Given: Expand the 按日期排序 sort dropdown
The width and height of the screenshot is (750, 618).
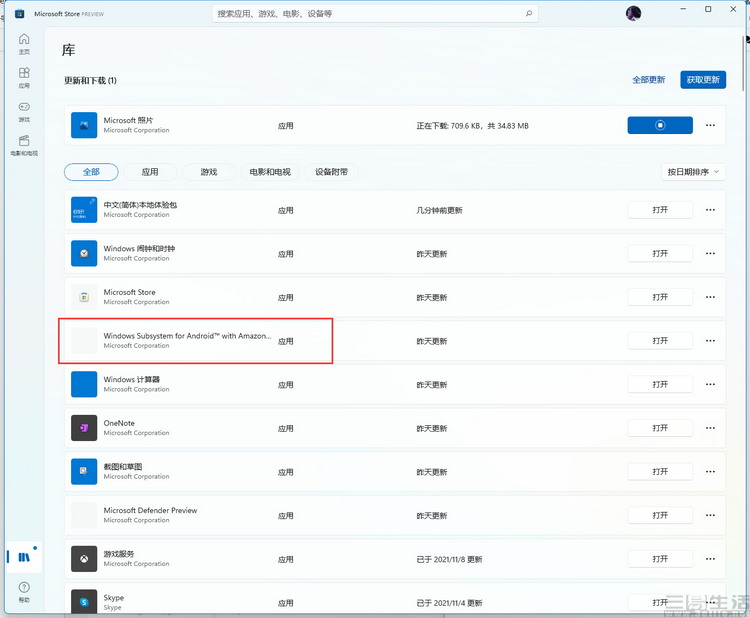Looking at the screenshot, I should 693,172.
